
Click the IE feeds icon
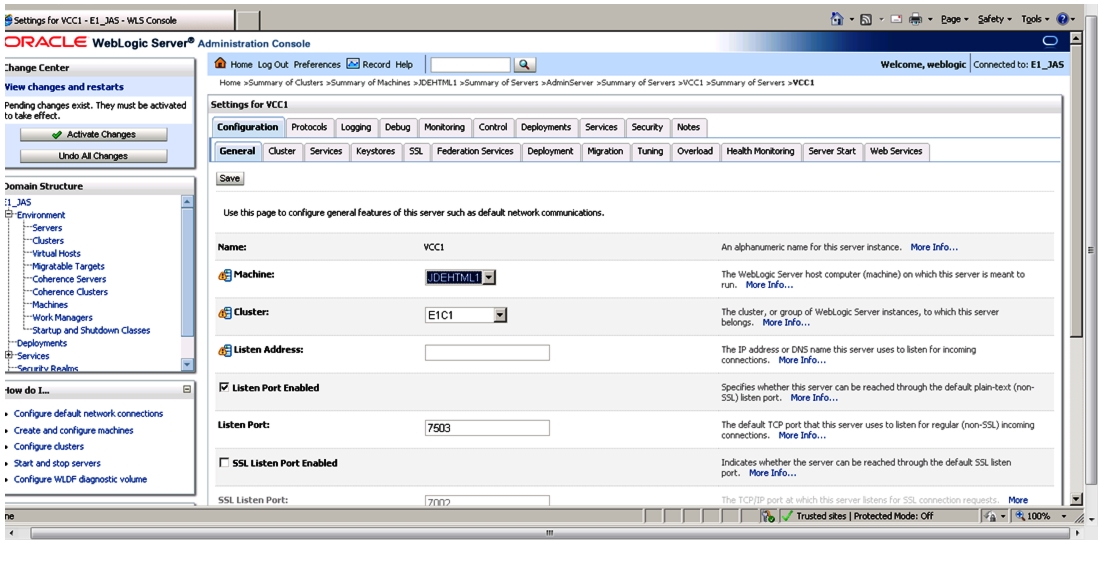pos(866,20)
